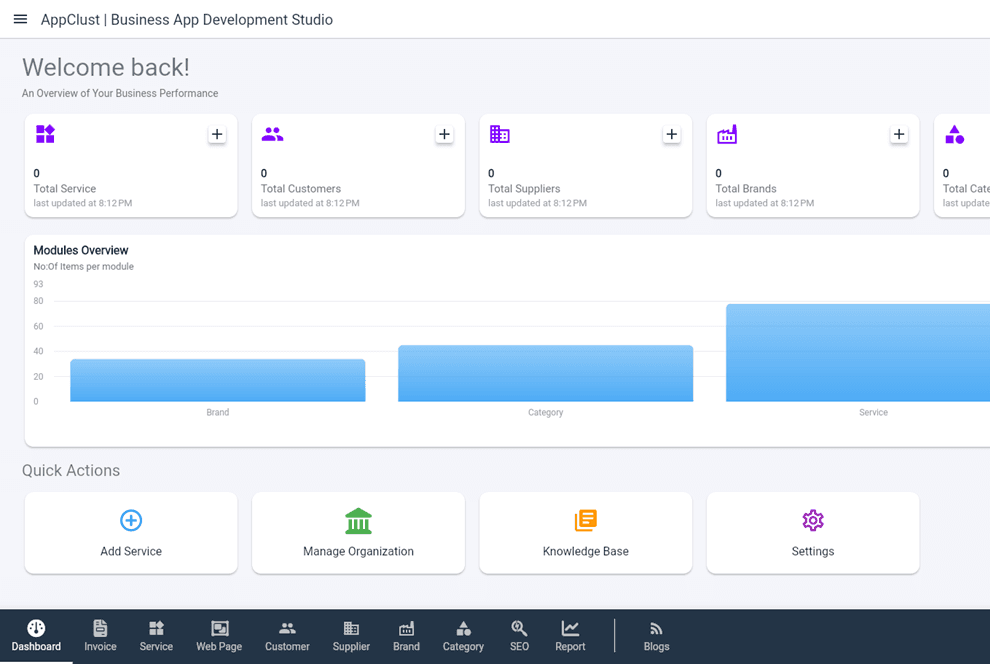Screen dimensions: 990x664
Task: Click the Total Brands label
Action: pyautogui.click(x=746, y=189)
